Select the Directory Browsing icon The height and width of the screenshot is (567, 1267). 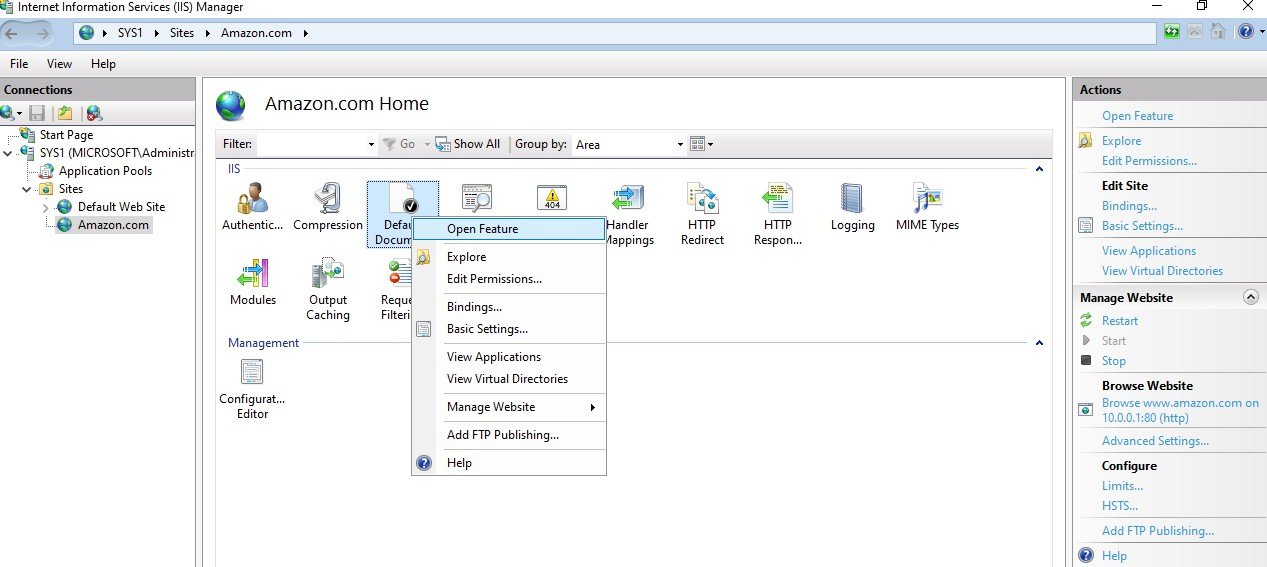click(x=477, y=198)
